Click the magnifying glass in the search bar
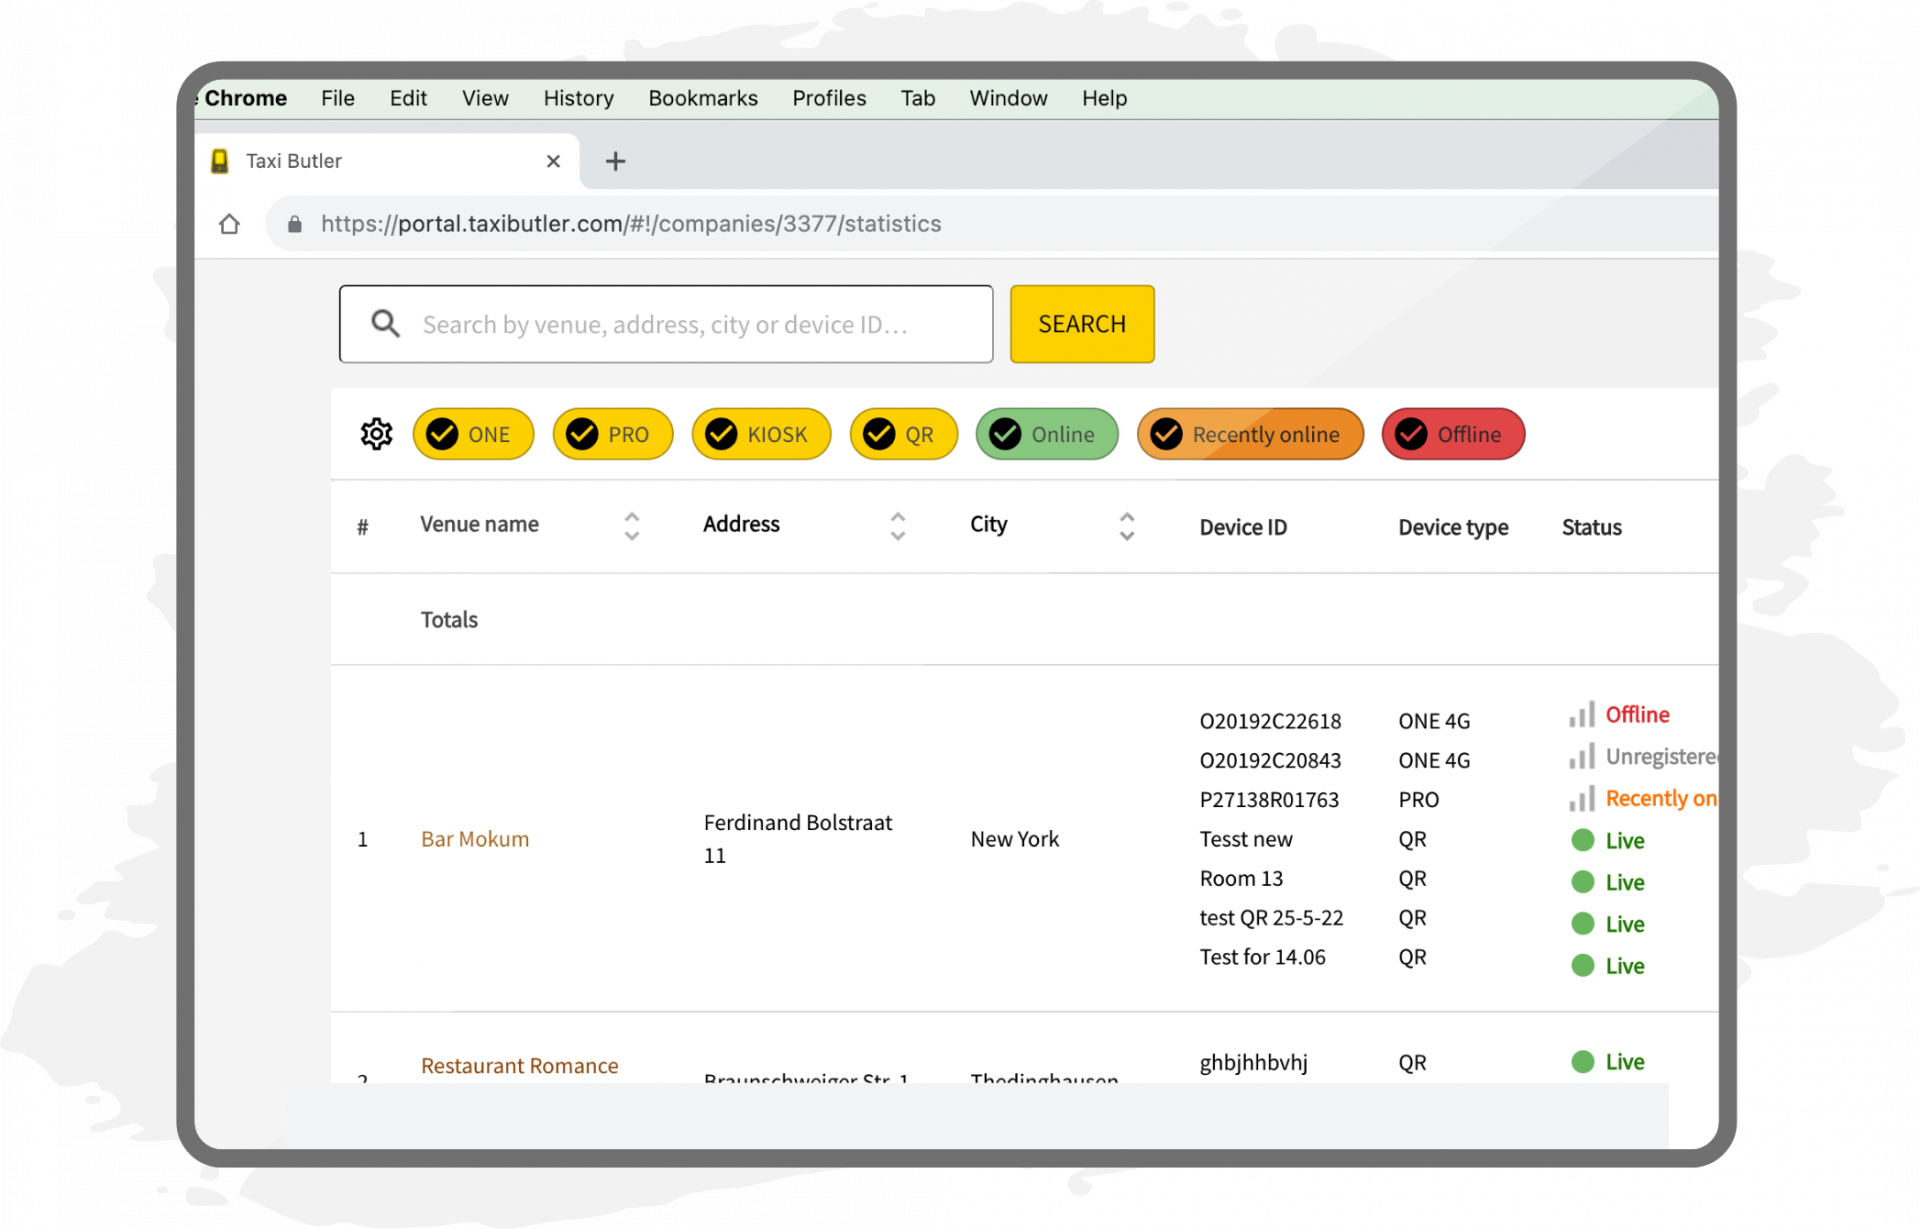This screenshot has width=1920, height=1229. pos(385,324)
